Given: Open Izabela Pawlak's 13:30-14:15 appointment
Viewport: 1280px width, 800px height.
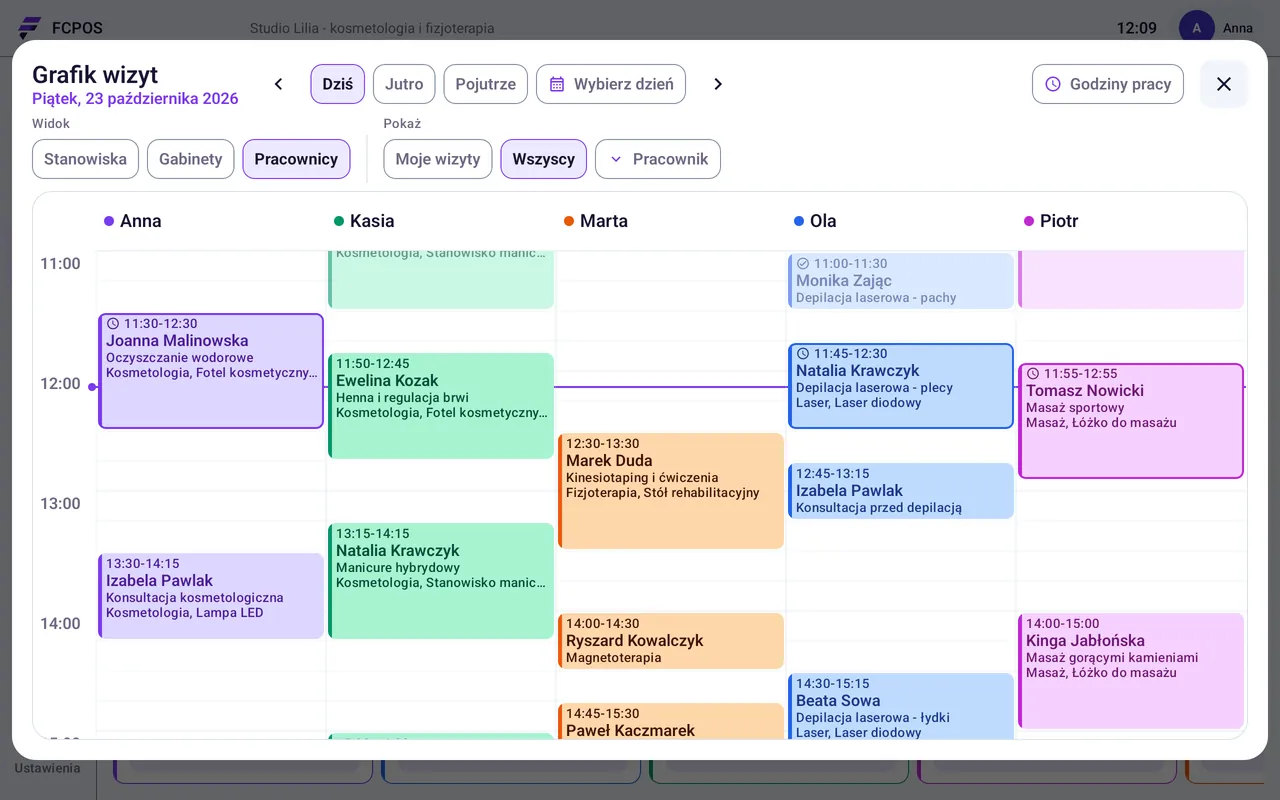Looking at the screenshot, I should pos(211,596).
